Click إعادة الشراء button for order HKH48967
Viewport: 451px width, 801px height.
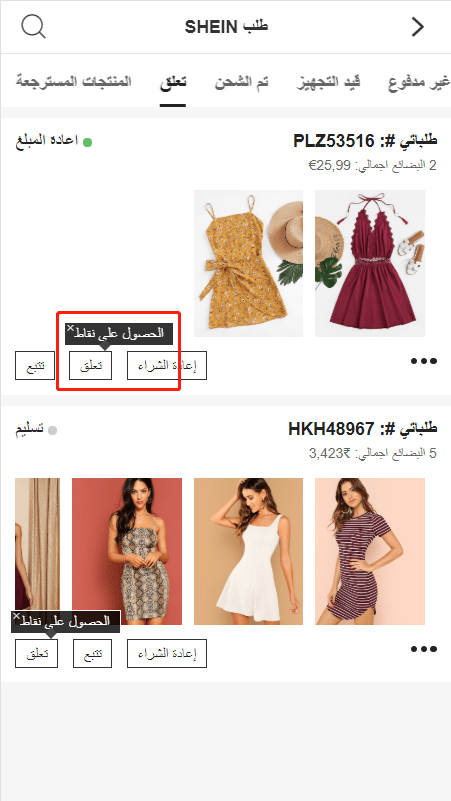click(167, 653)
